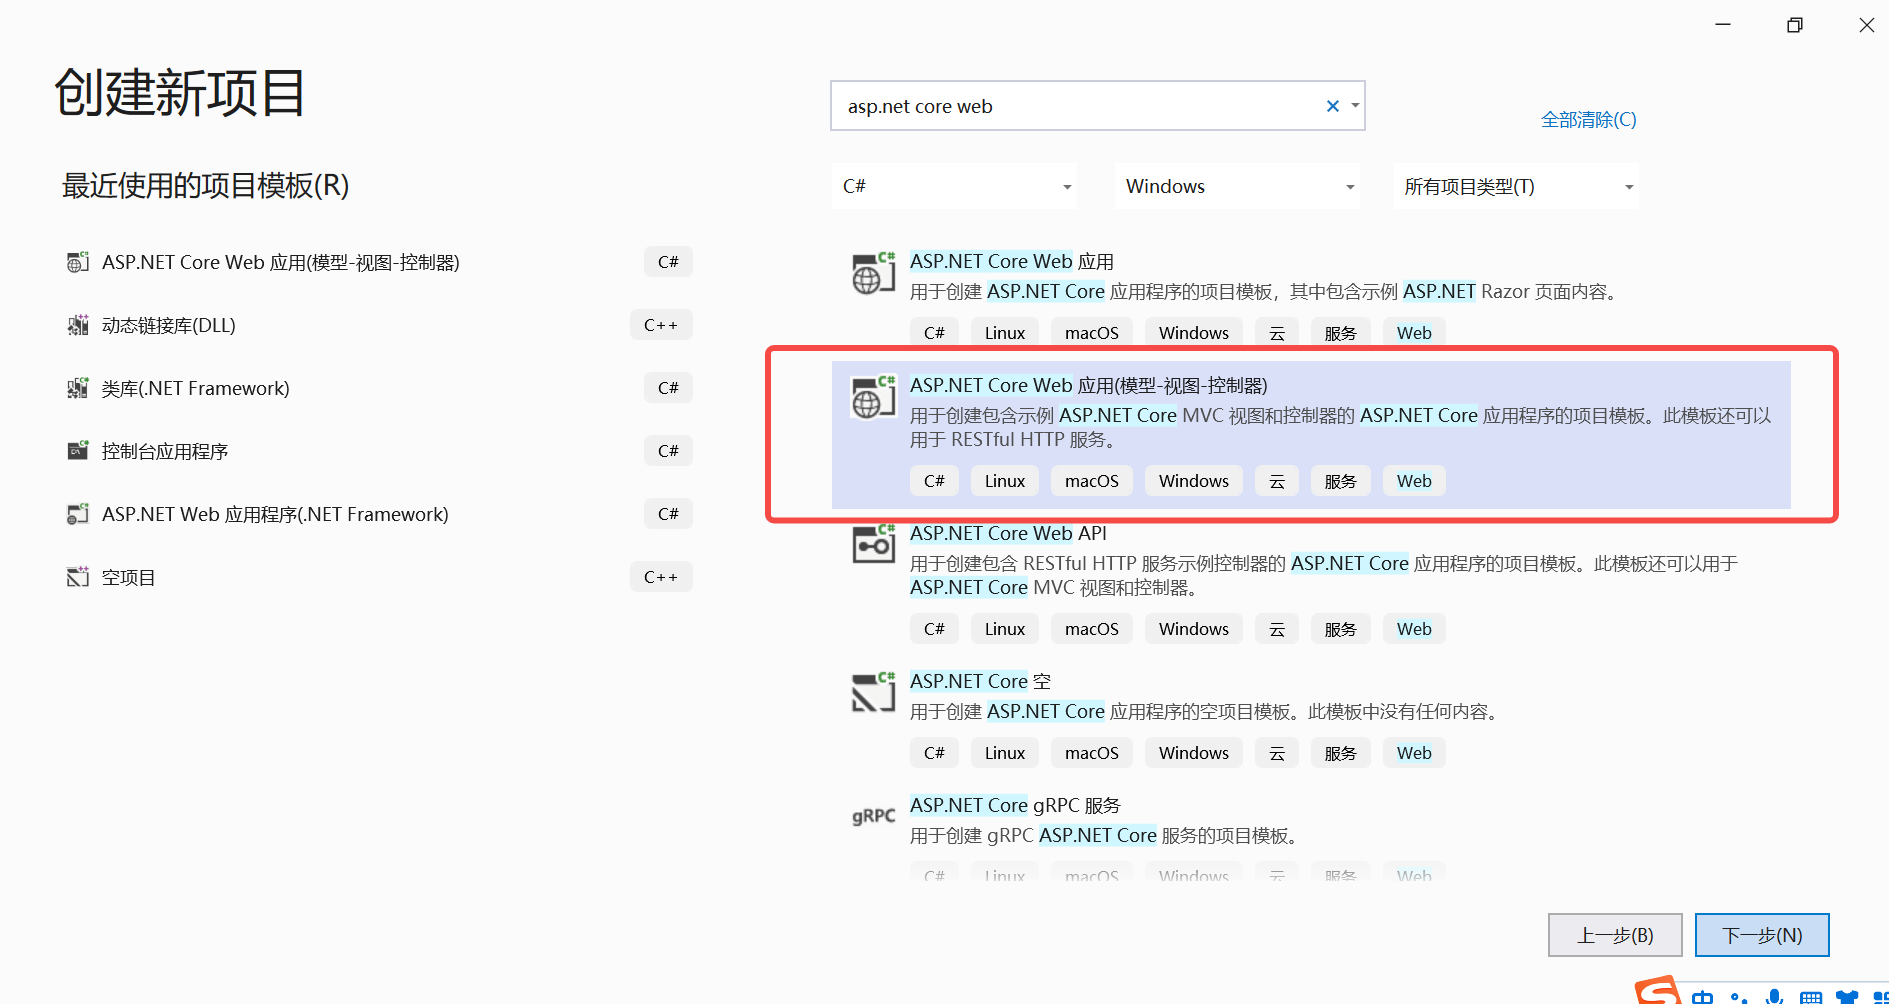Select the ASP.NET Core Web 应用 result title
The image size is (1889, 1004).
(1012, 261)
